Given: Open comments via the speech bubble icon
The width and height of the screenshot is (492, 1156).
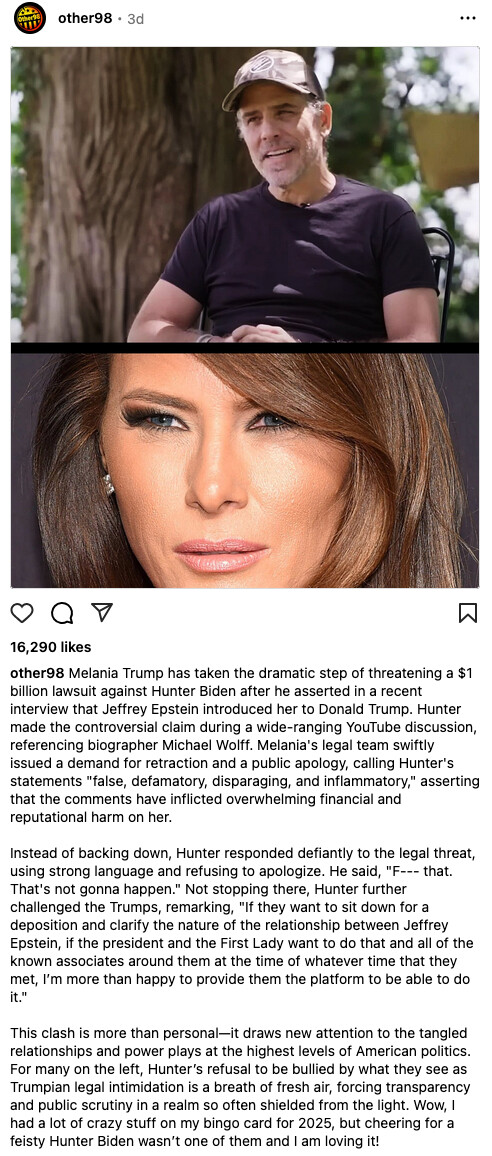Looking at the screenshot, I should [62, 613].
